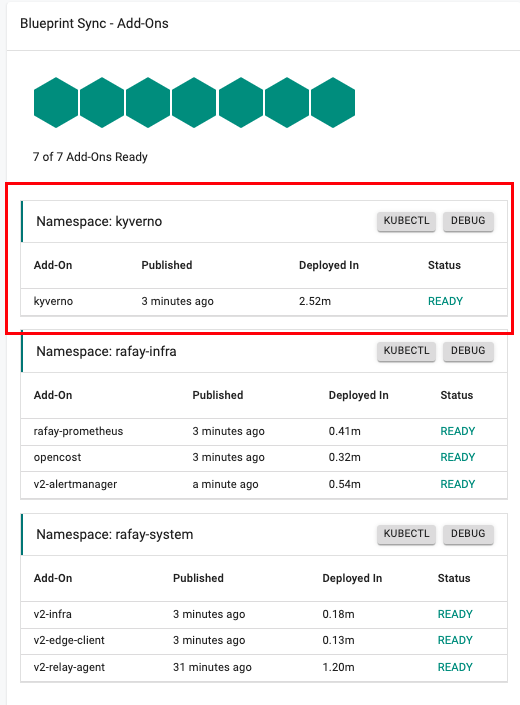Click the READY status of v2-relay-agent
This screenshot has width=520, height=705.
455,668
